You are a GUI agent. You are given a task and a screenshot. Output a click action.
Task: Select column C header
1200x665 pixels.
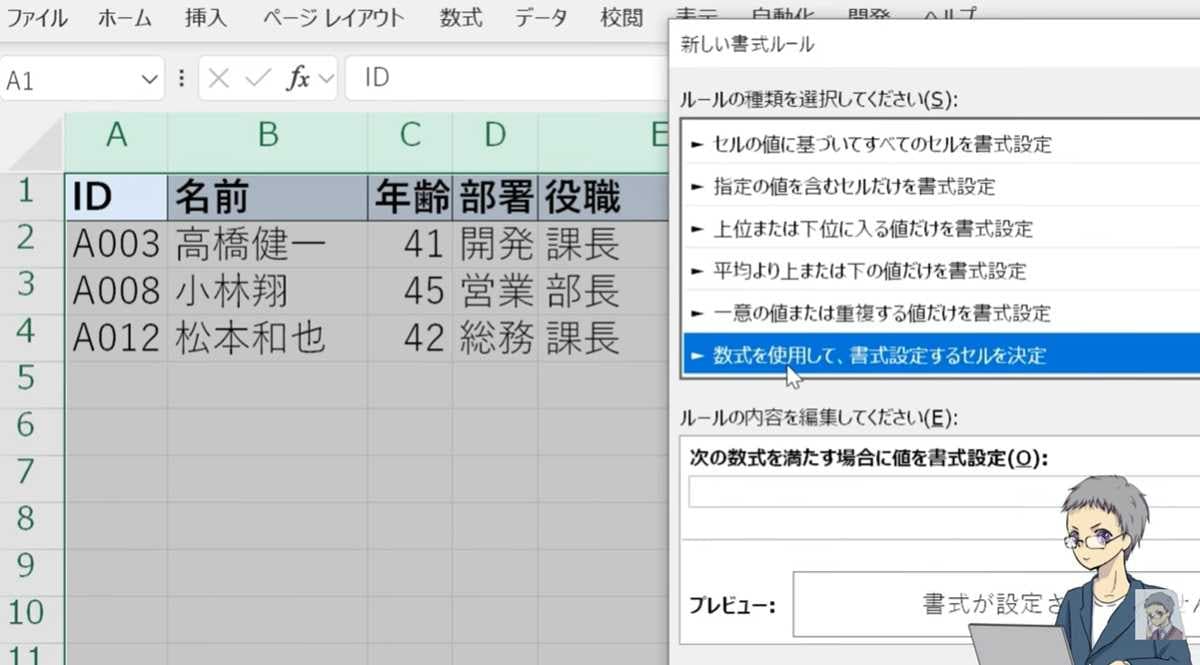(410, 135)
